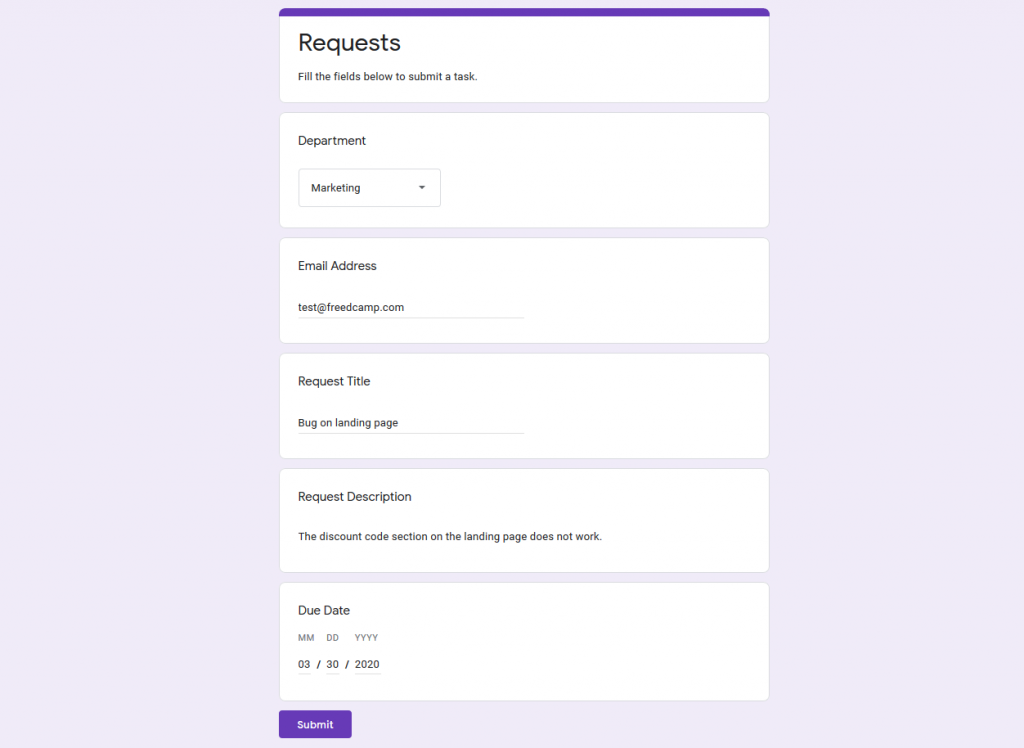Click the Request Title question label
The image size is (1024, 748).
(x=334, y=381)
